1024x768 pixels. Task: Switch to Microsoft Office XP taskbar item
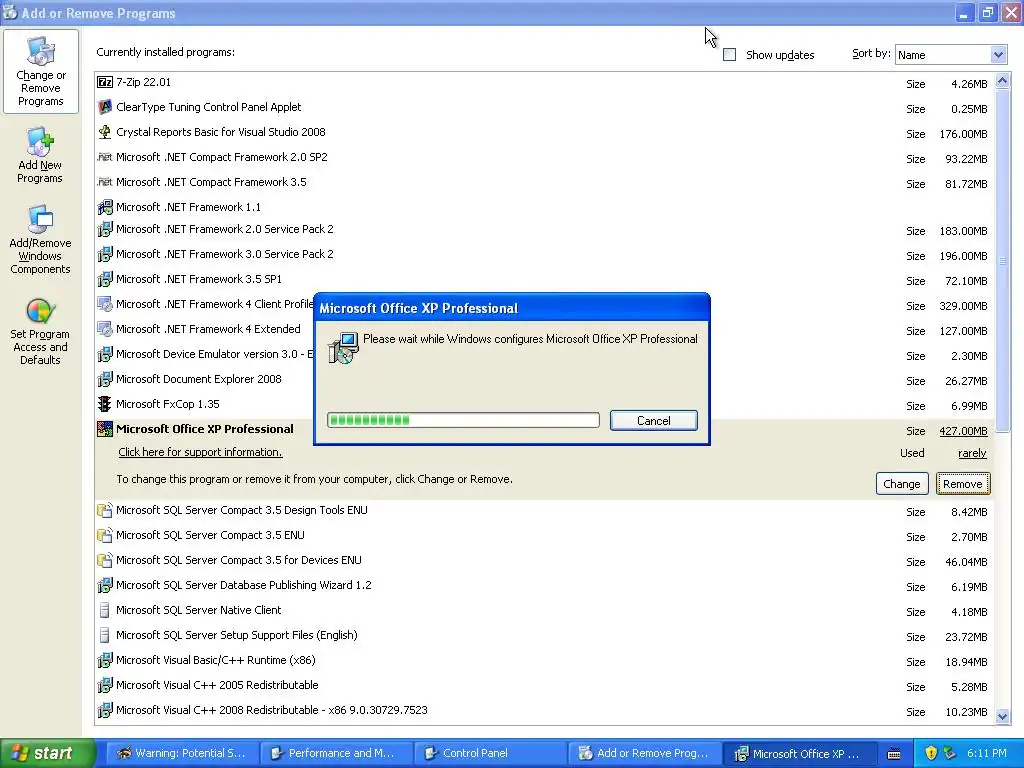click(x=799, y=753)
